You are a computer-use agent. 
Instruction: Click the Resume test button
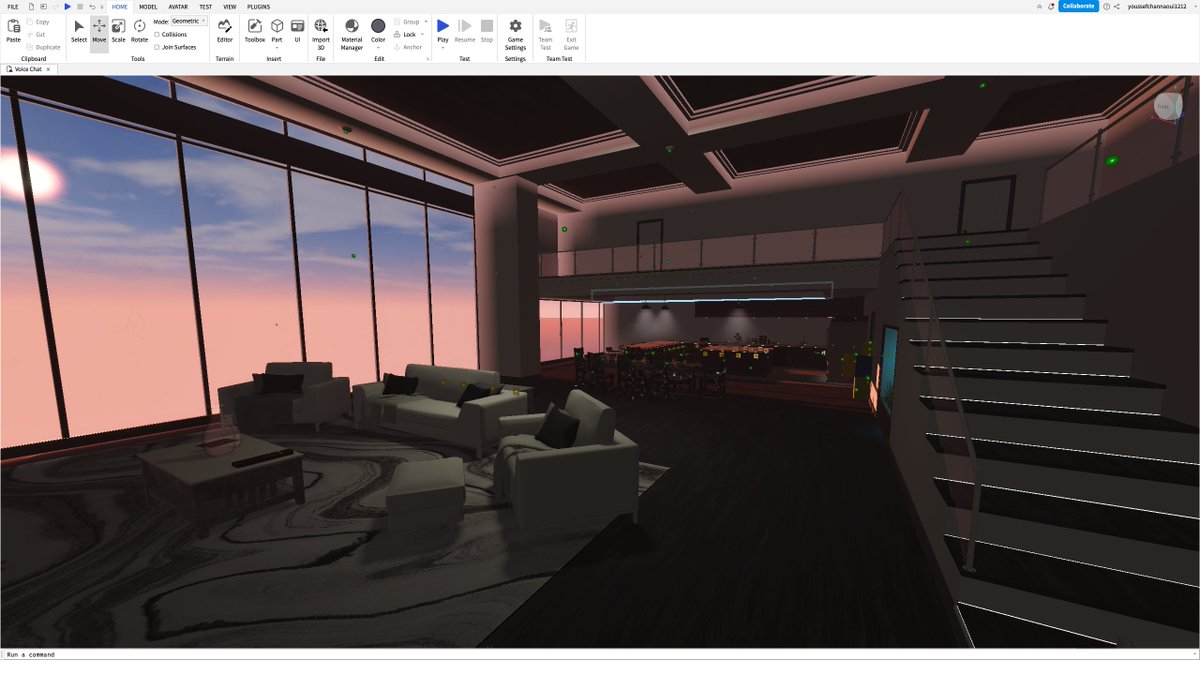pos(465,31)
